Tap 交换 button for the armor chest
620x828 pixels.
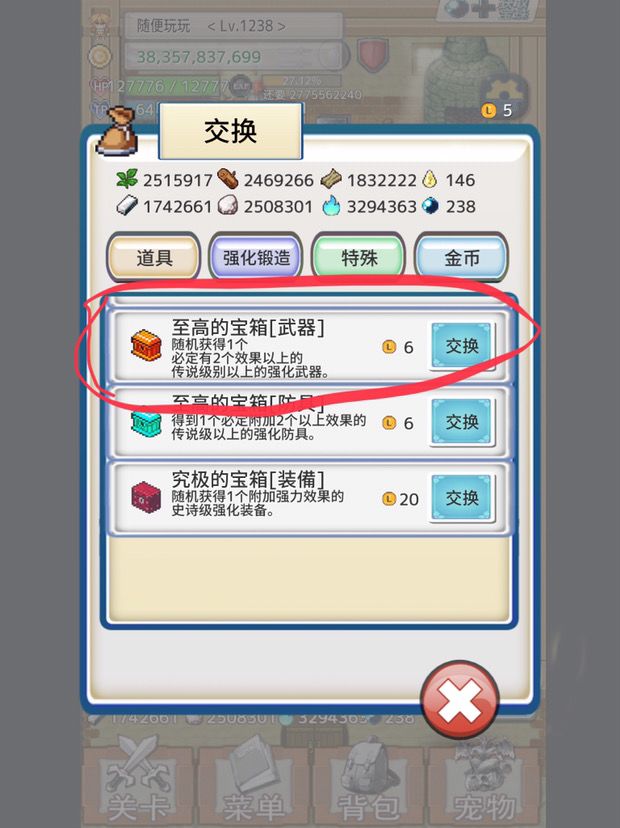tap(462, 422)
